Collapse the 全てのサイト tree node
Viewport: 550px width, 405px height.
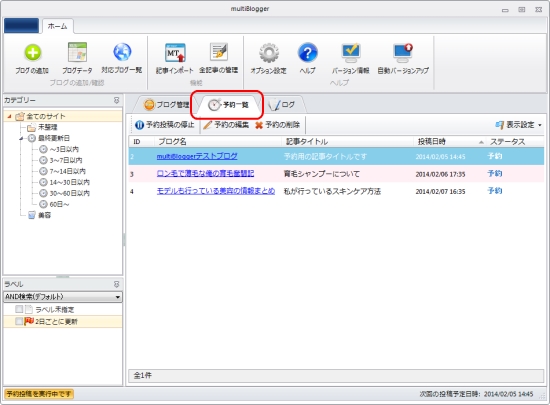[x=9, y=116]
